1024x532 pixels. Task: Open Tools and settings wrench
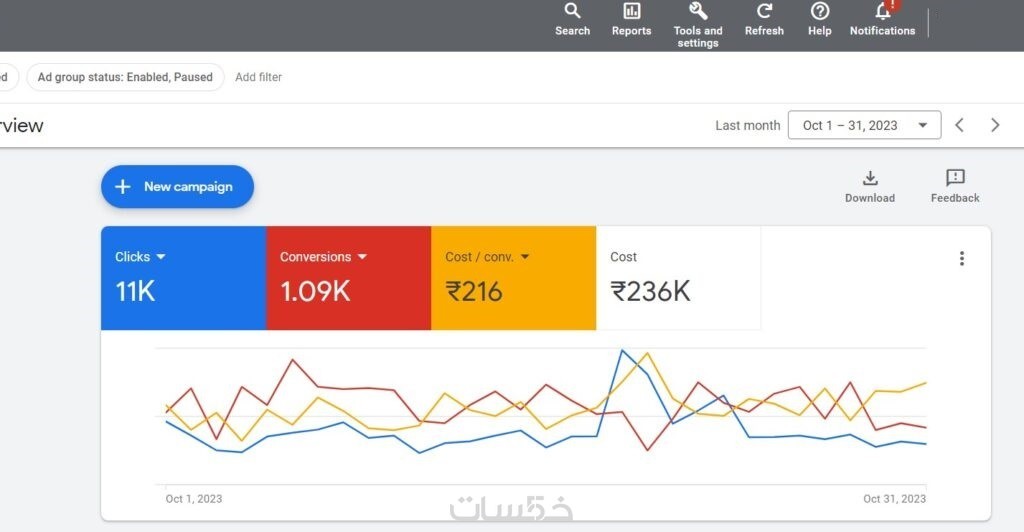pos(697,25)
